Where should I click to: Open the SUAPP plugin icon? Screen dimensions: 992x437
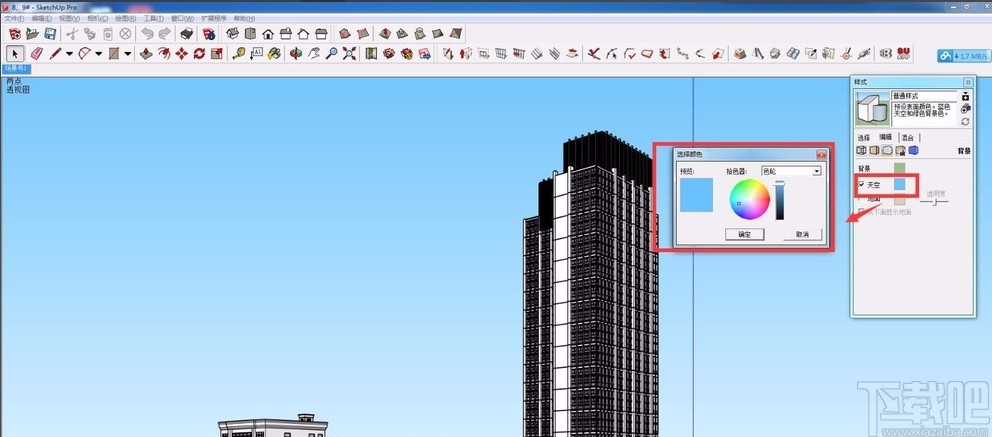pos(903,53)
